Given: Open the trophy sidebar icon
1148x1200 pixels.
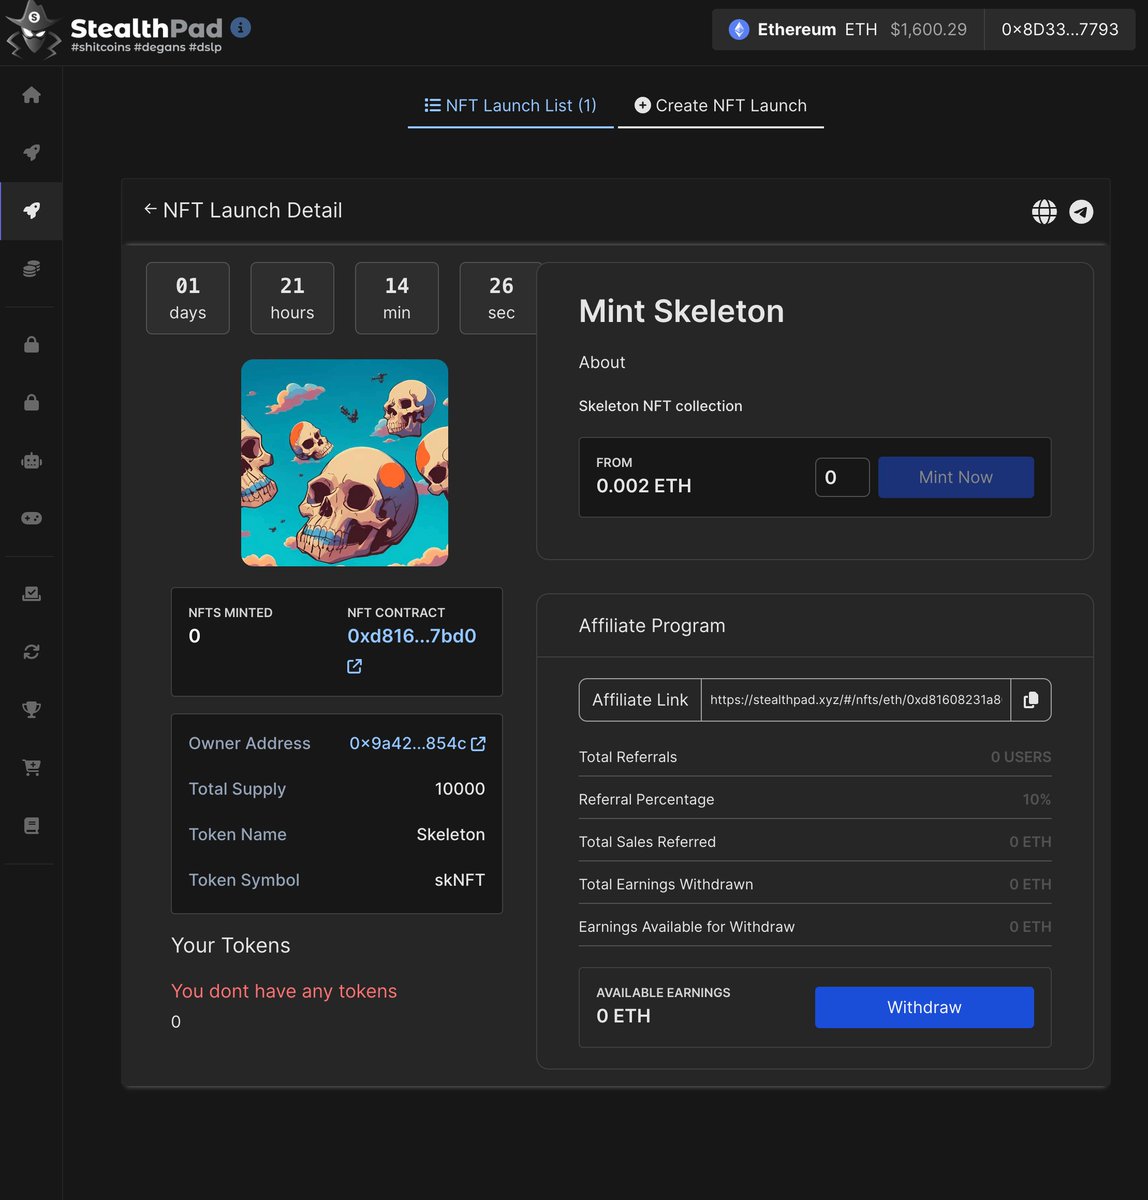Looking at the screenshot, I should coord(31,710).
